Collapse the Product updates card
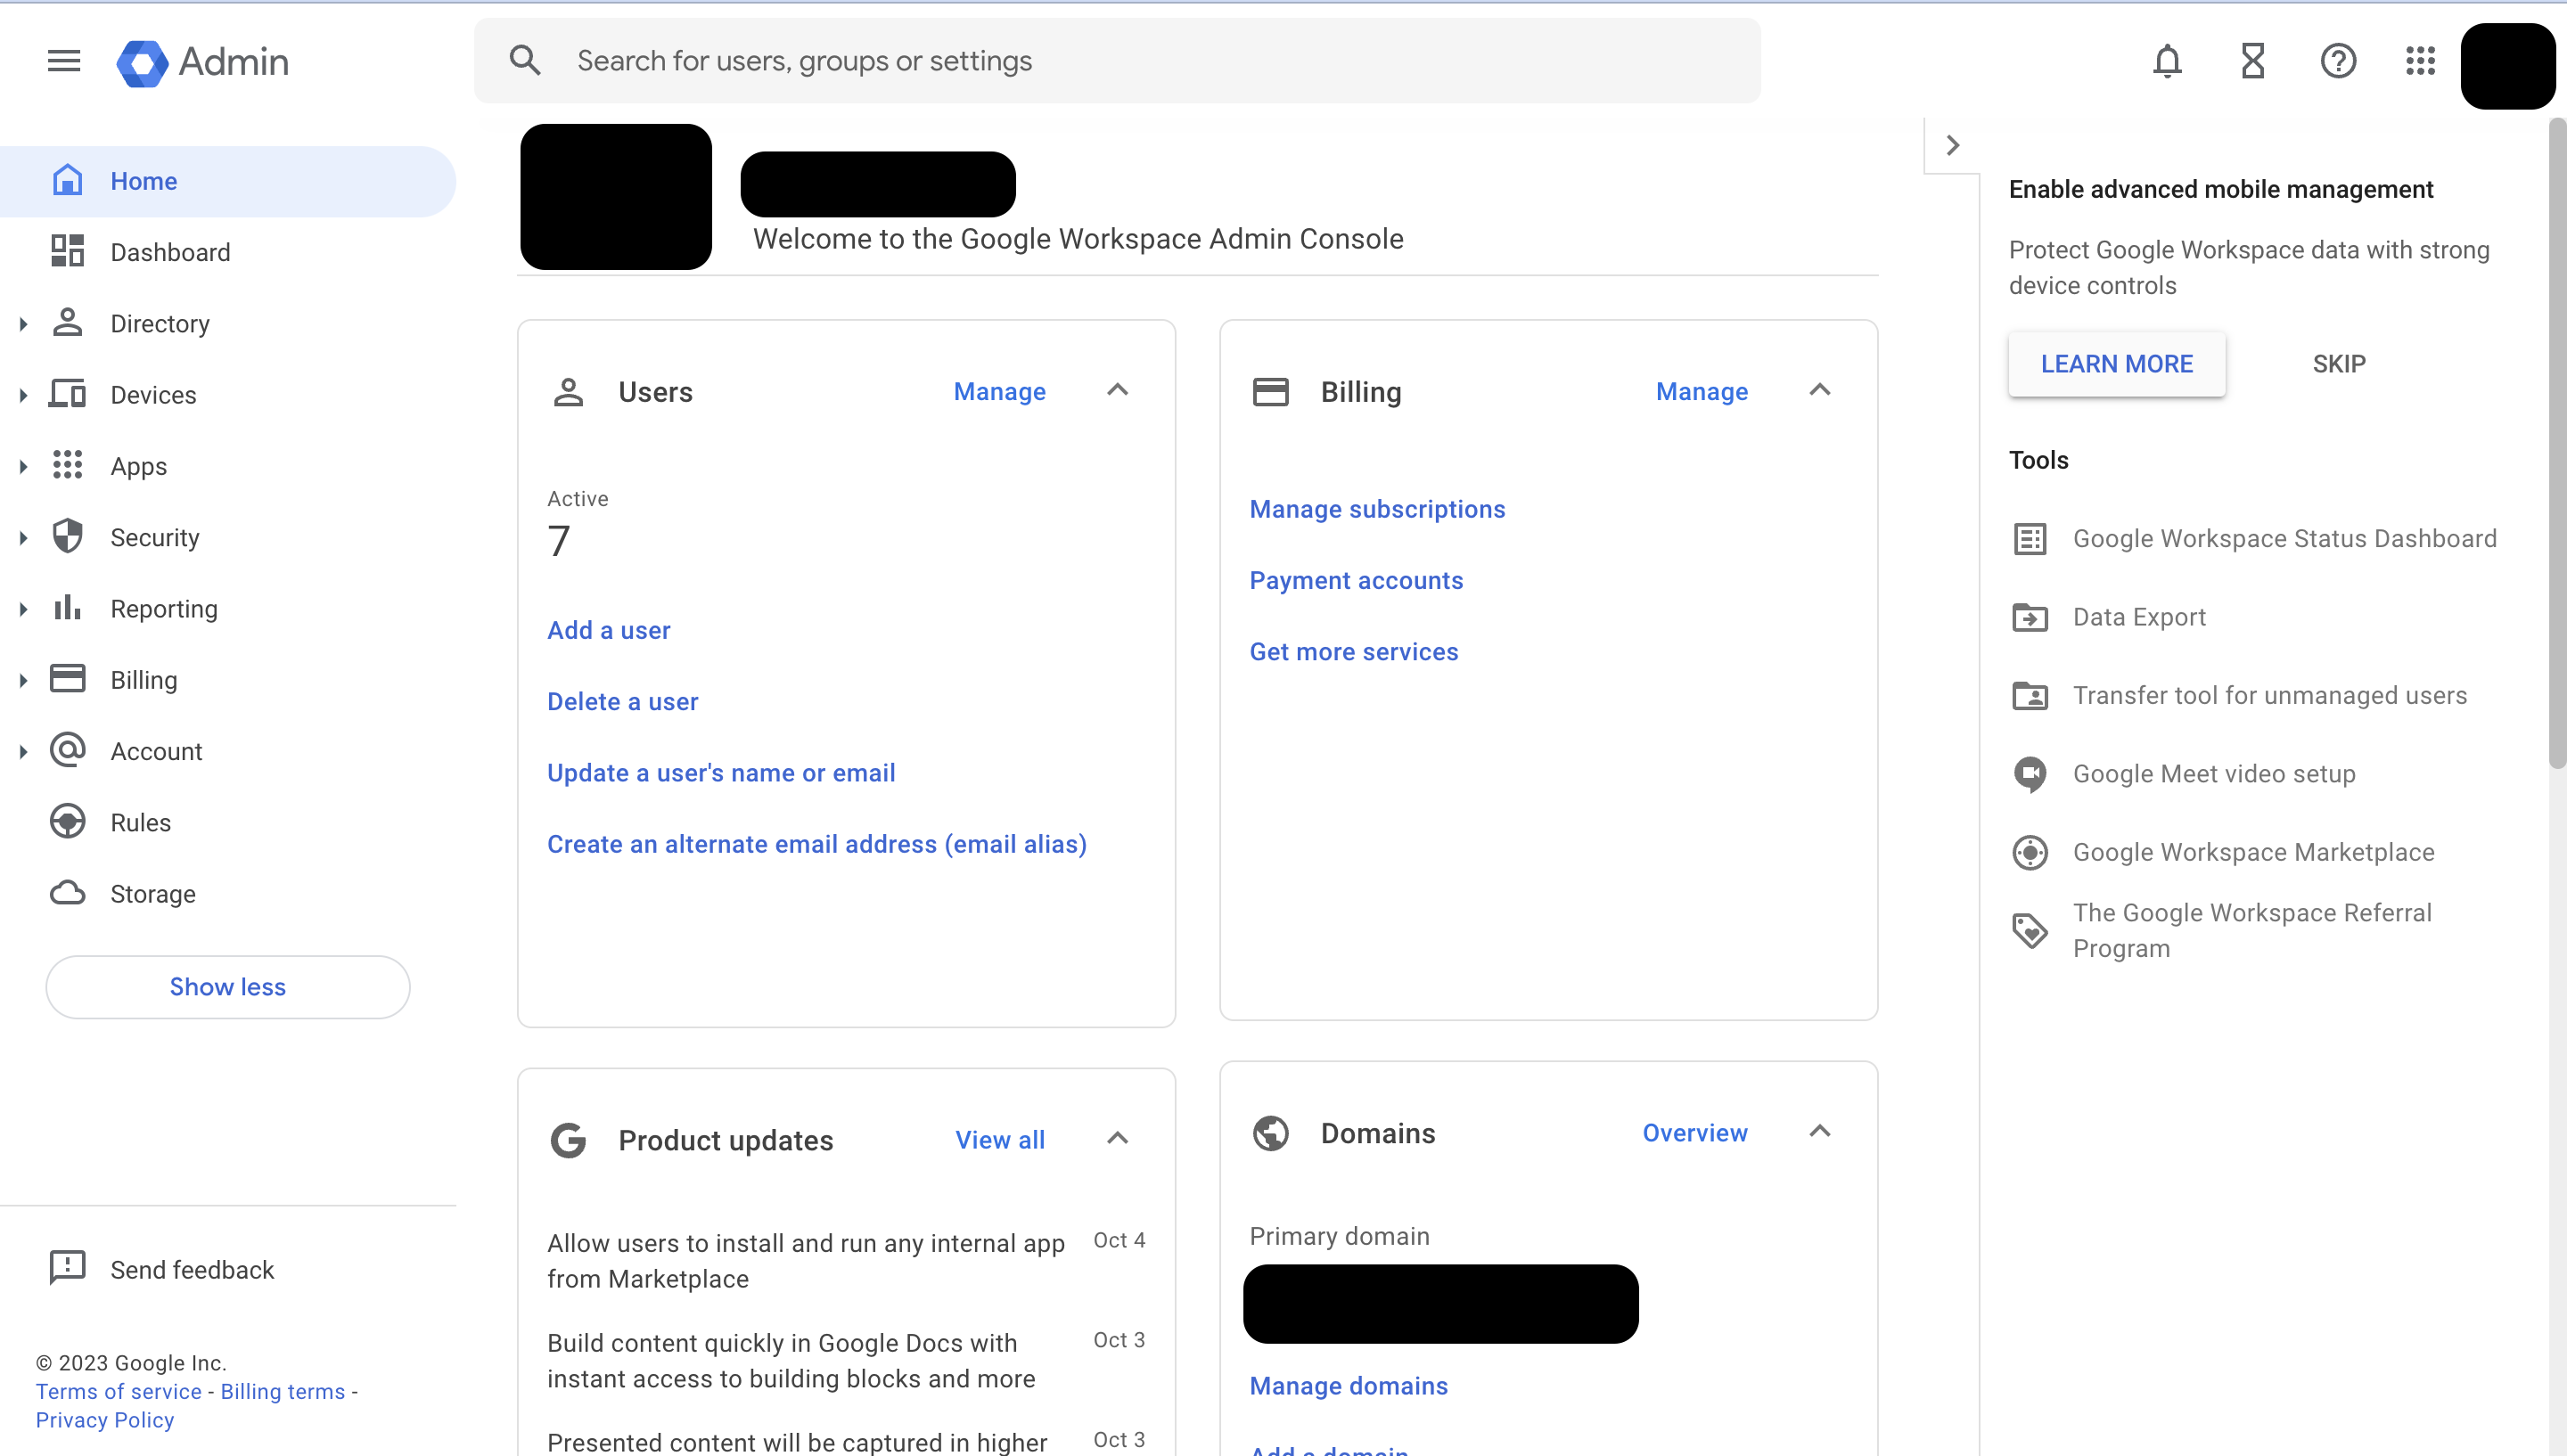This screenshot has height=1456, width=2567. coord(1118,1138)
